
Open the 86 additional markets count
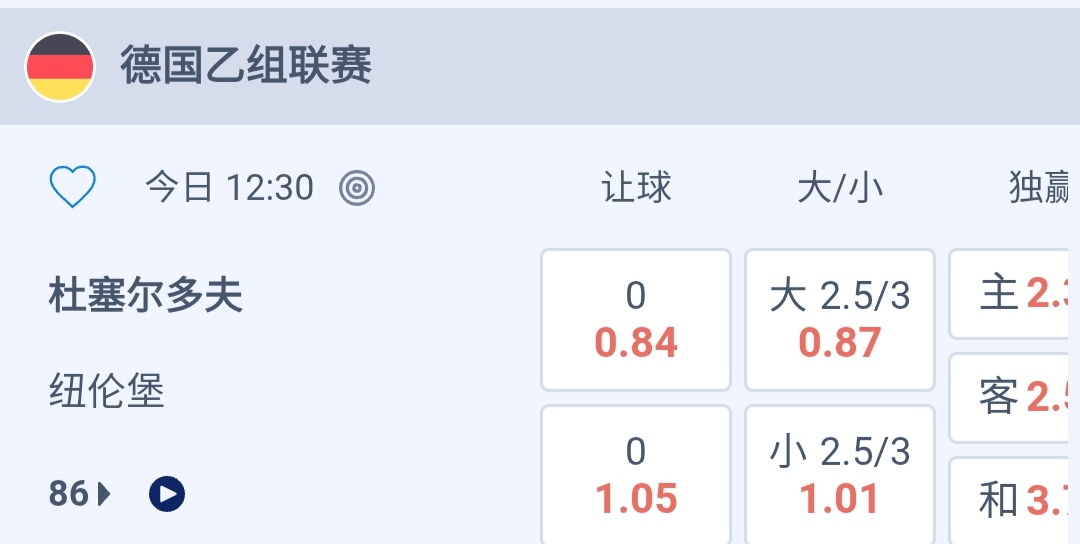pos(68,493)
